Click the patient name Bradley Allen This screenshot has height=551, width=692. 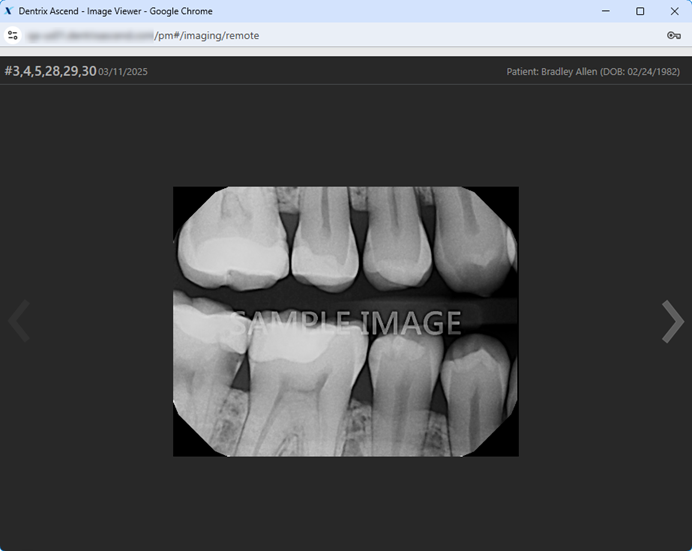569,72
